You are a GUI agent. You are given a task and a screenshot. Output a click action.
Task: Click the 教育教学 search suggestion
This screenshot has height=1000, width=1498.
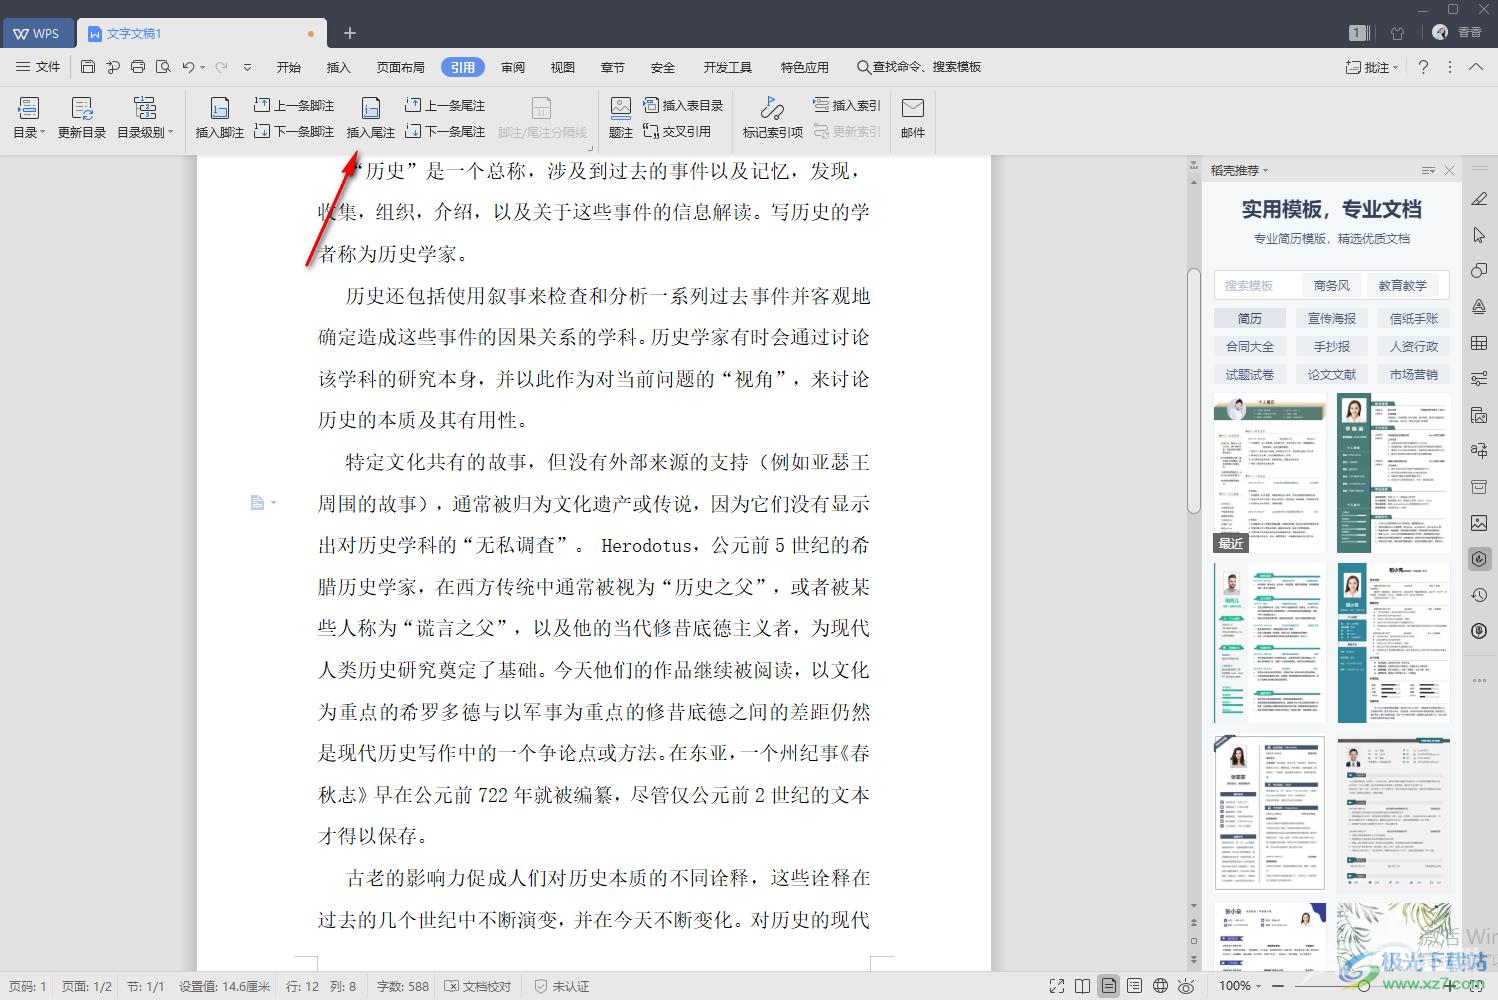coord(1403,285)
